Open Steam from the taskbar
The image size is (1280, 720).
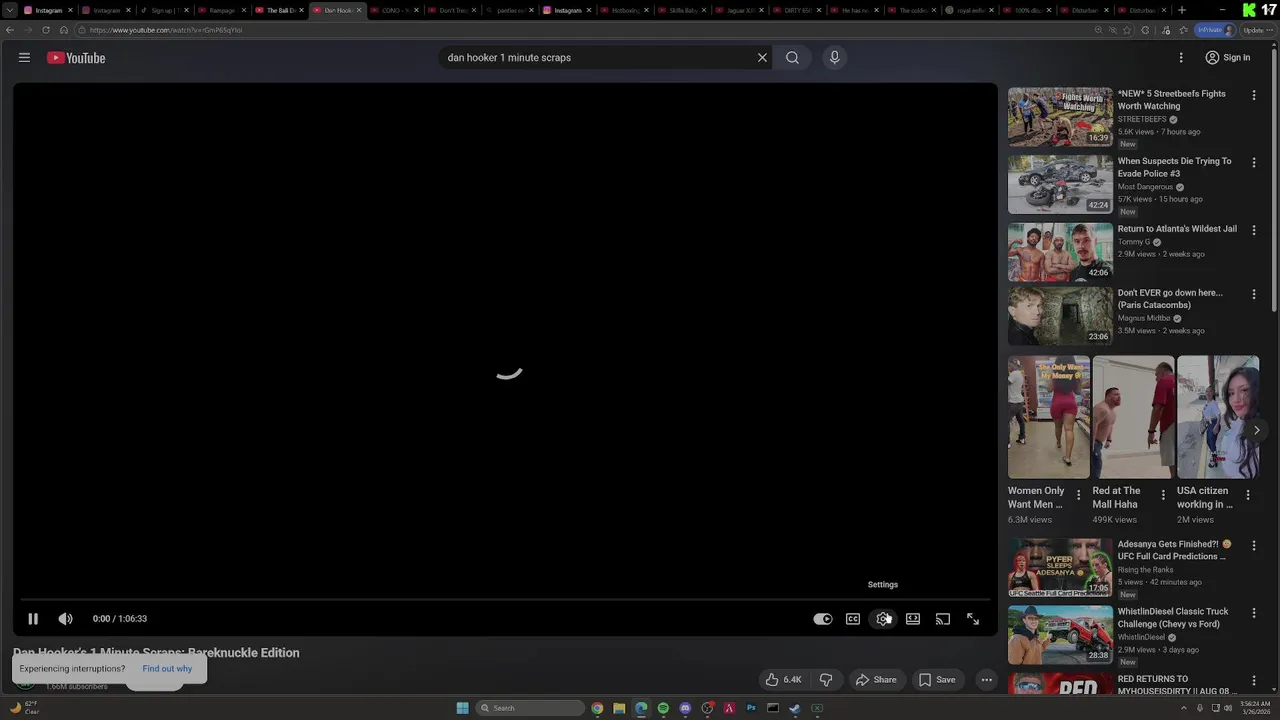pyautogui.click(x=795, y=708)
